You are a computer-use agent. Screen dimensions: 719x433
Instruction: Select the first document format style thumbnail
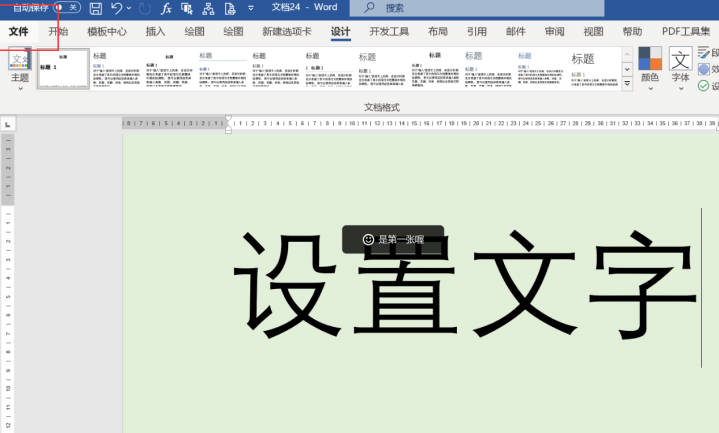pos(63,69)
